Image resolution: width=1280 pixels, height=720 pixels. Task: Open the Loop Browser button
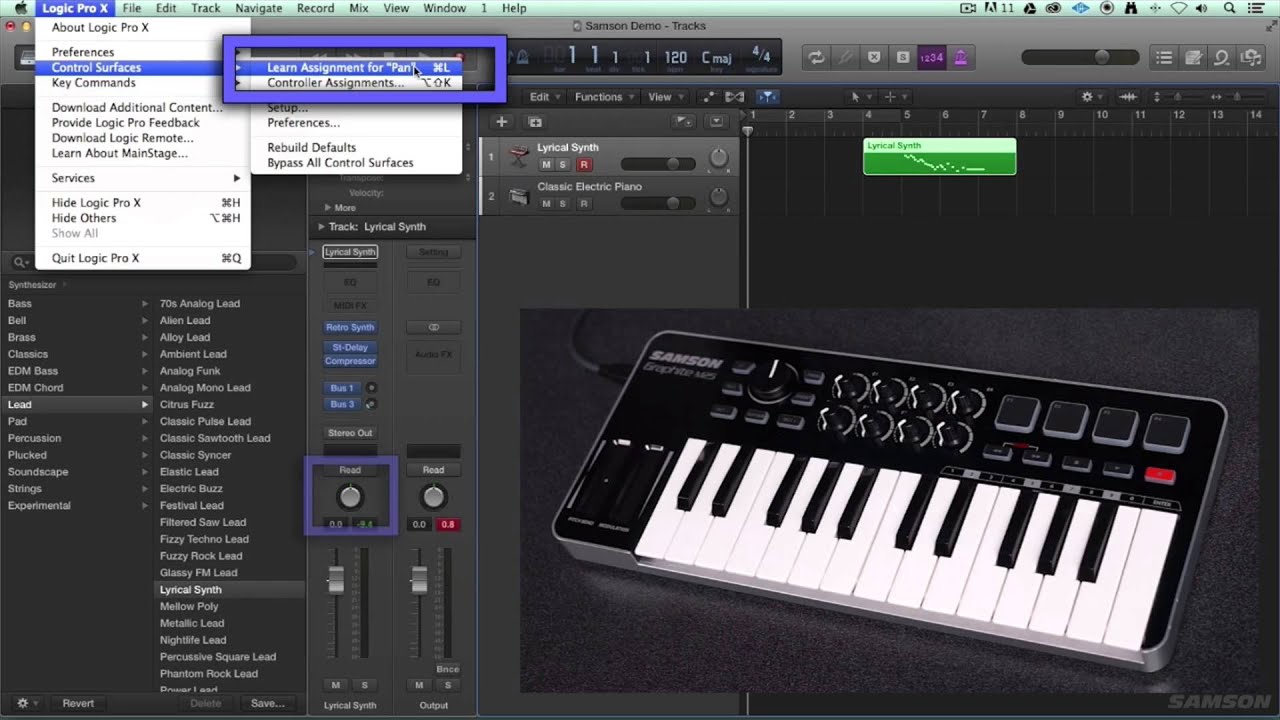click(1222, 57)
